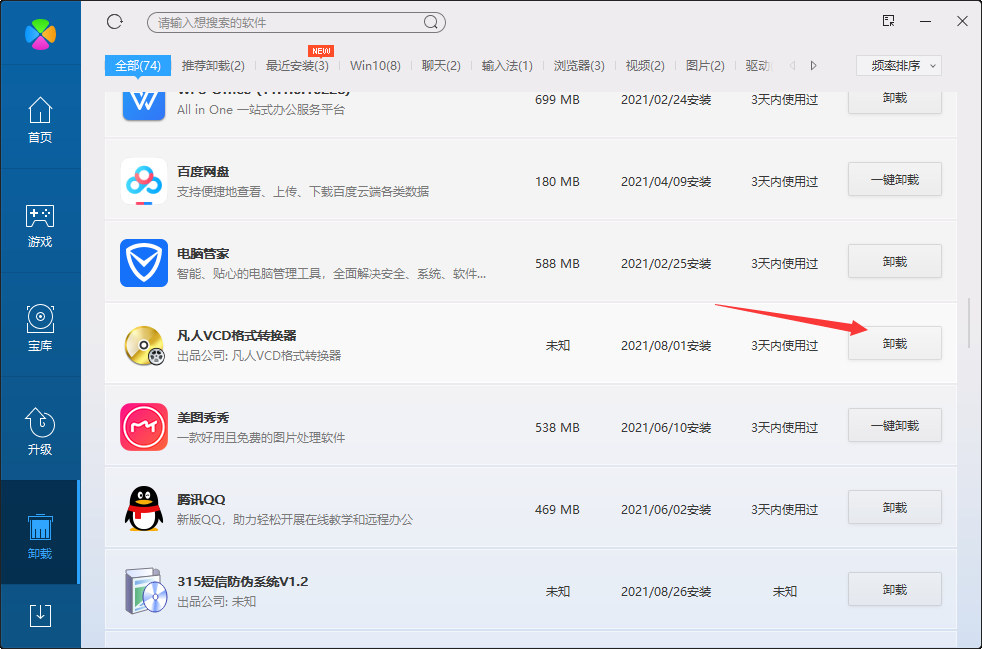
Task: Click 卸载 for 凡人VCD格式转换器
Action: click(x=895, y=343)
